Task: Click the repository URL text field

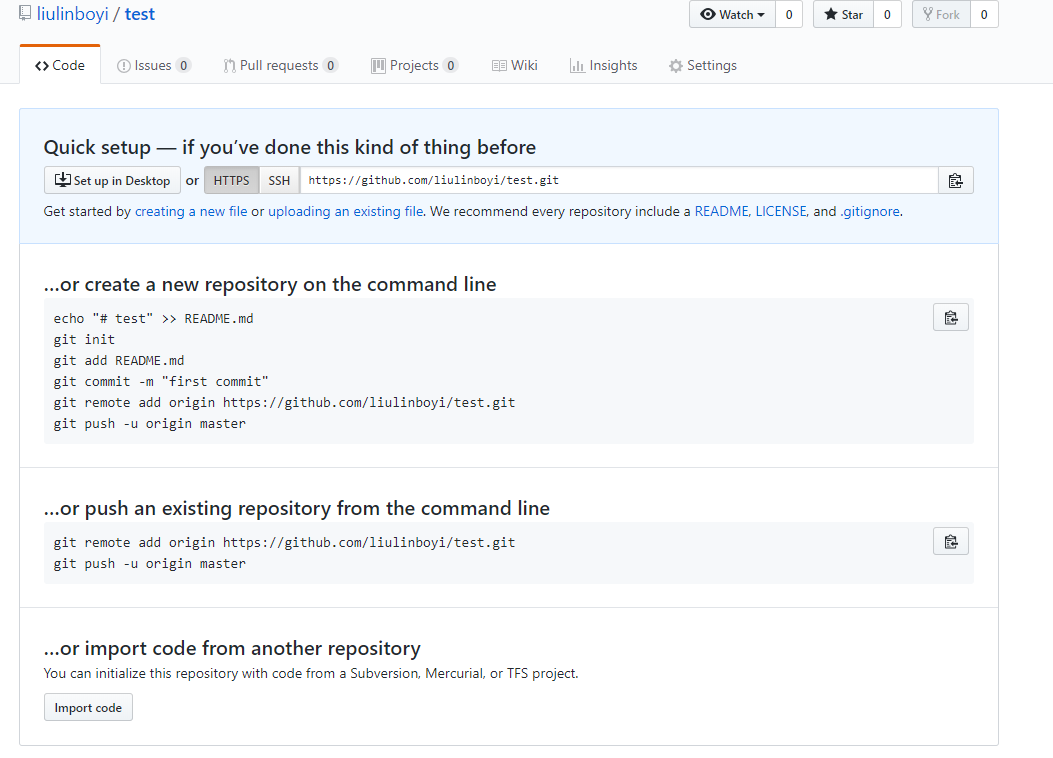Action: coord(620,181)
